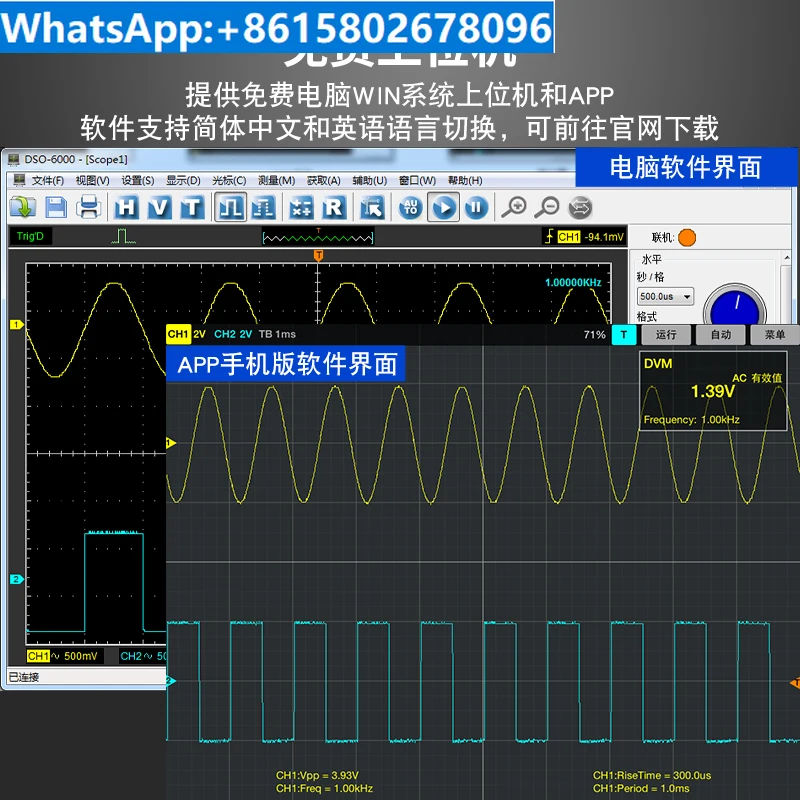Open the 获取(A) menu
Screen dimensions: 800x800
click(x=323, y=180)
